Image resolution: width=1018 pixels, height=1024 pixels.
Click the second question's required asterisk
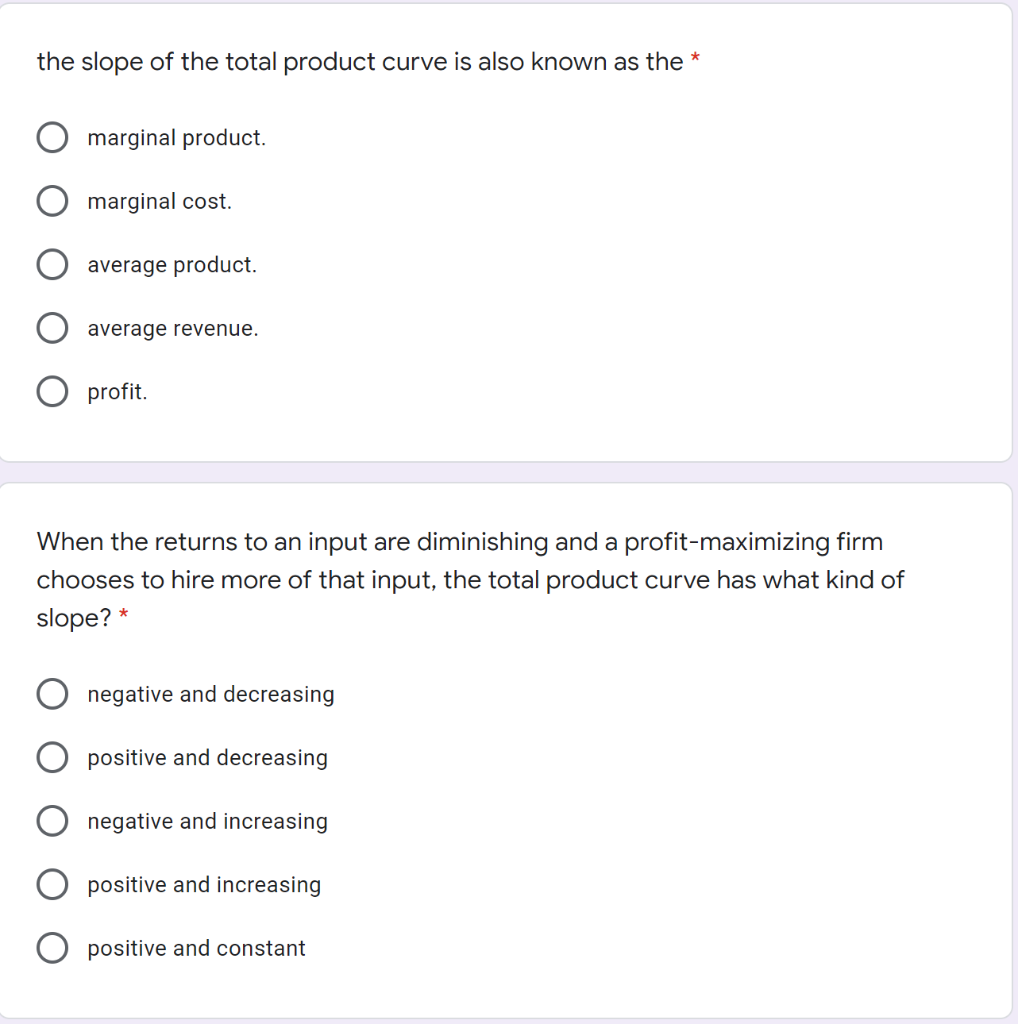pos(125,612)
